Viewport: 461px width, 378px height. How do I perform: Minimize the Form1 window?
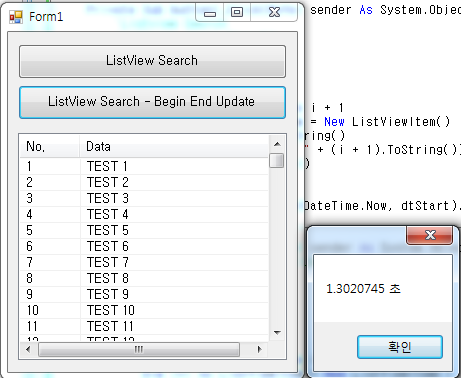tap(210, 13)
